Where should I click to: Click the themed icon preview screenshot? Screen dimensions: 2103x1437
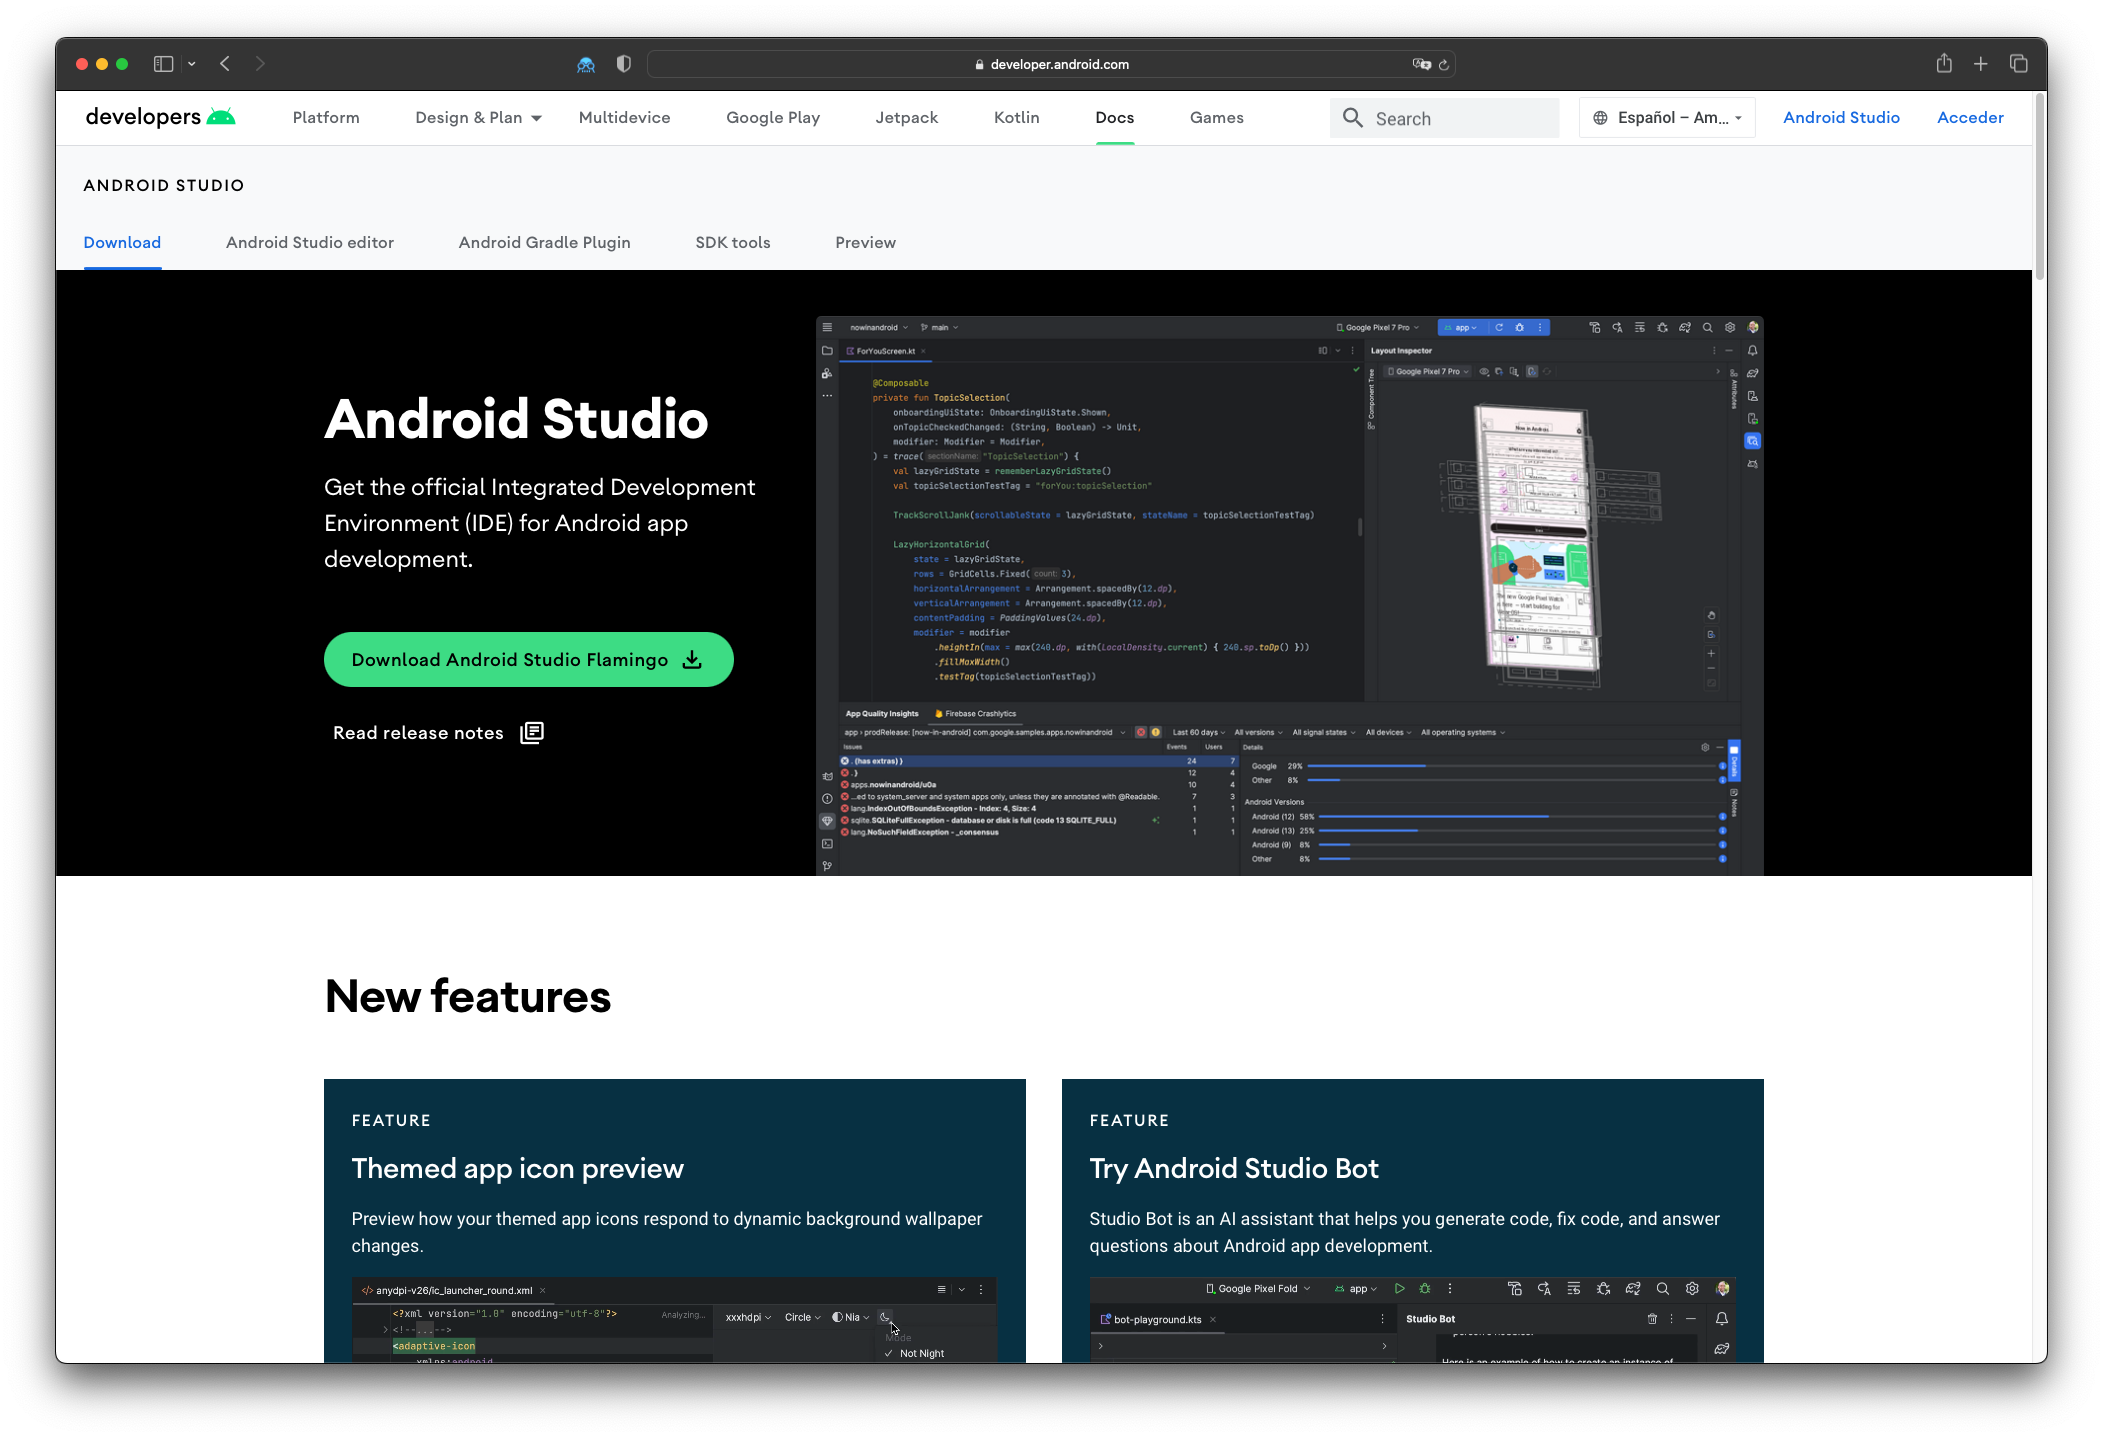pos(674,1319)
